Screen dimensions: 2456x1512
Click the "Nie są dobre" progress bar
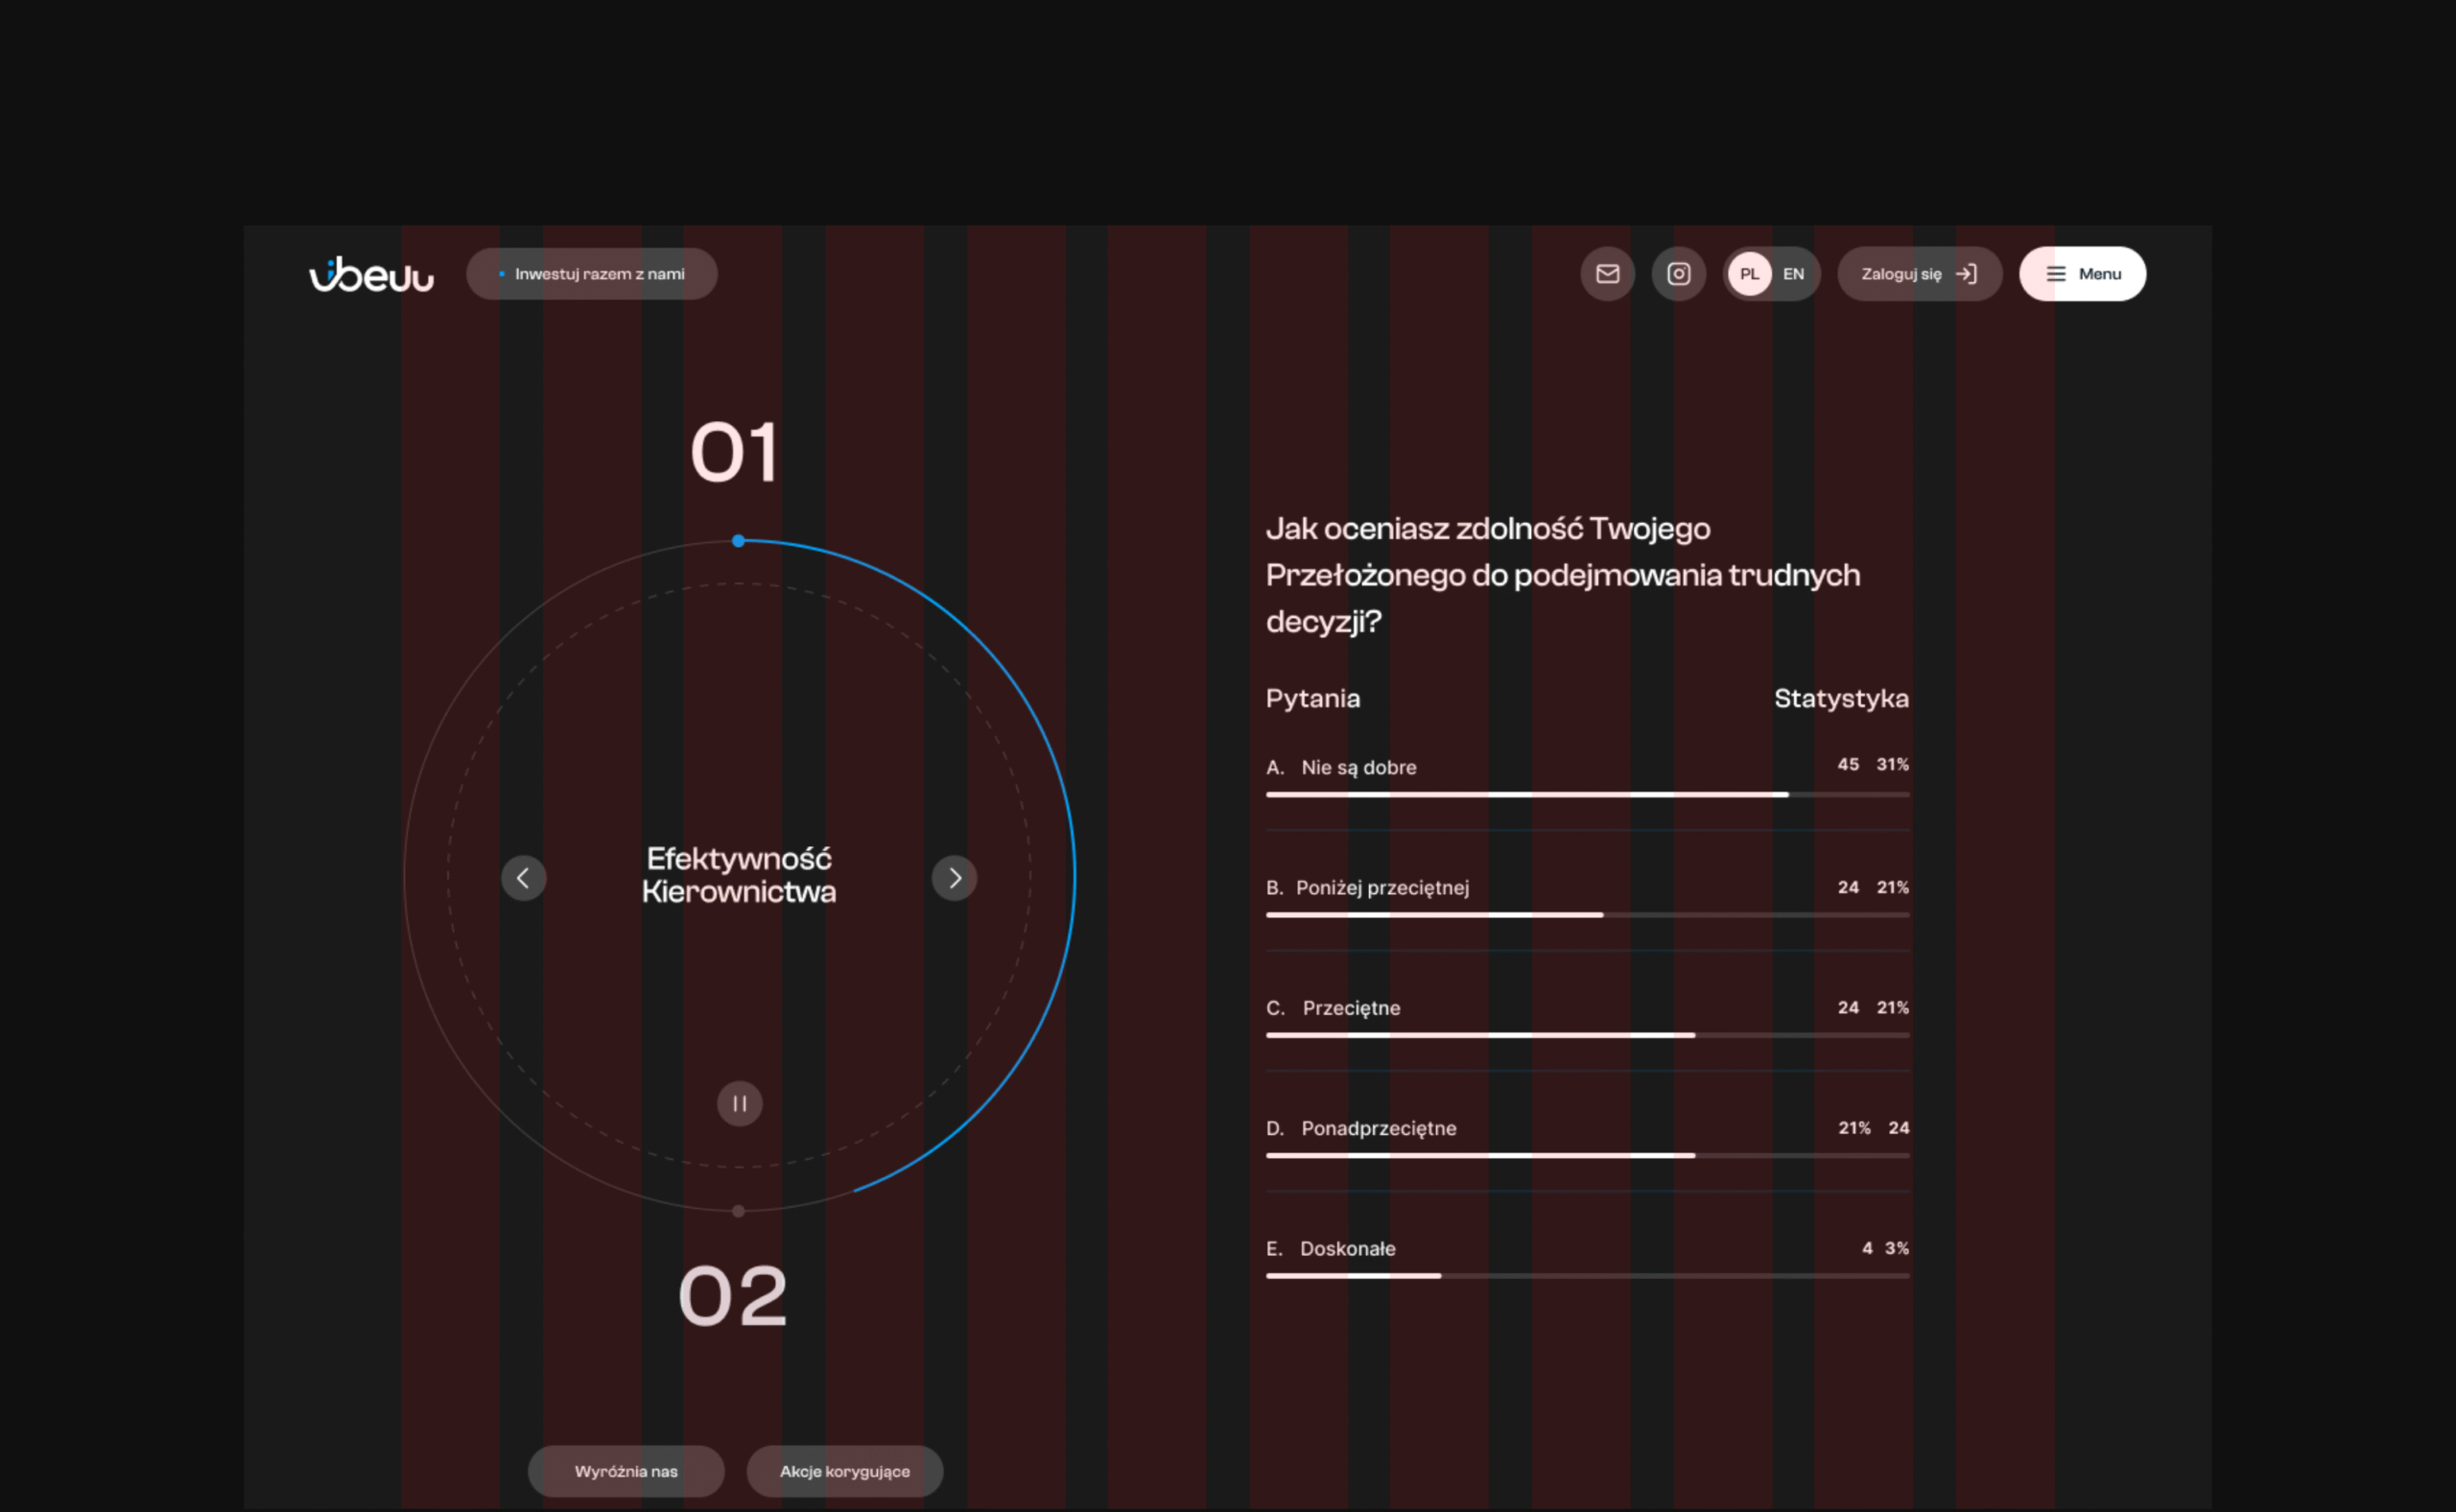point(1587,794)
